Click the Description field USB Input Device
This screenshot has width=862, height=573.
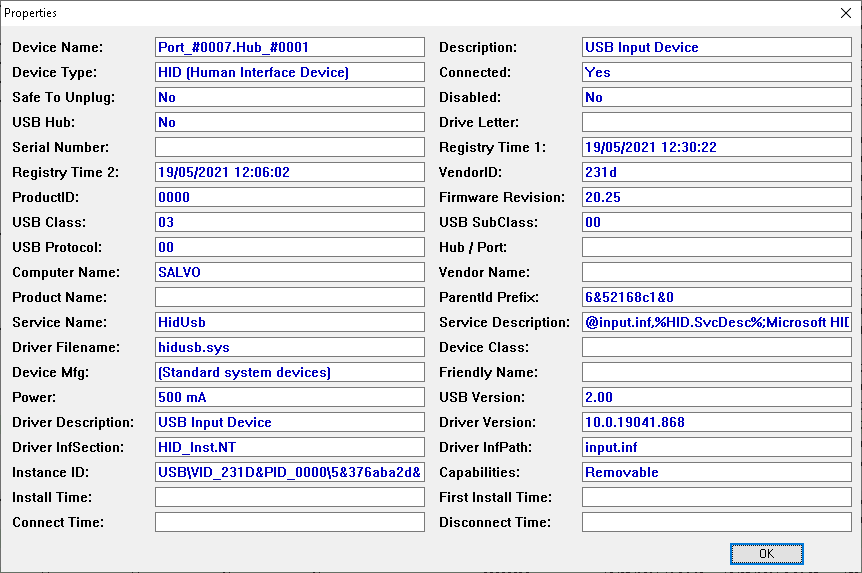[717, 47]
